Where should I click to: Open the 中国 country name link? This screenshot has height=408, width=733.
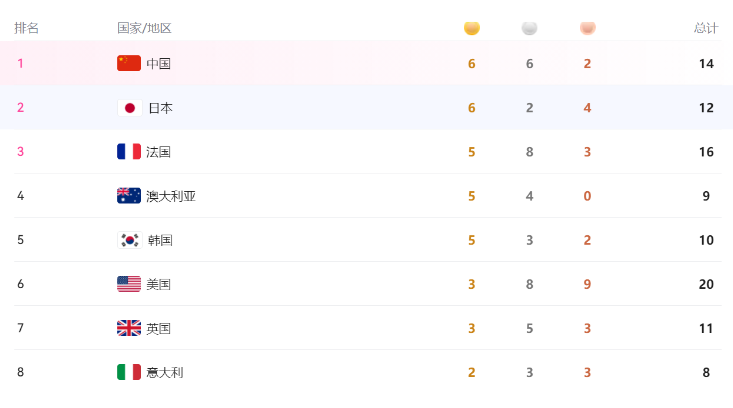[158, 64]
